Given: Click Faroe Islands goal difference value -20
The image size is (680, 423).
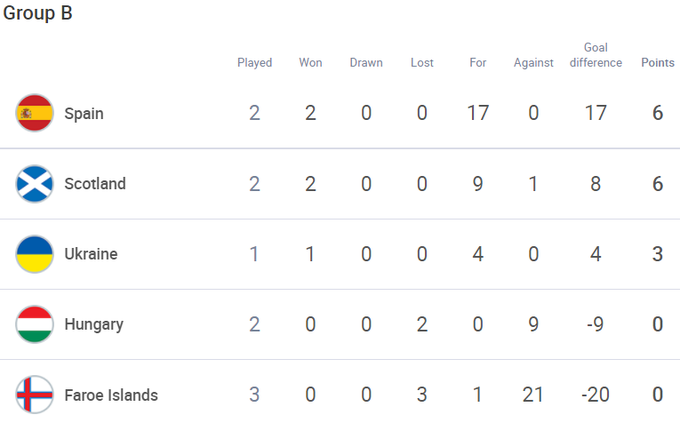Looking at the screenshot, I should (596, 395).
